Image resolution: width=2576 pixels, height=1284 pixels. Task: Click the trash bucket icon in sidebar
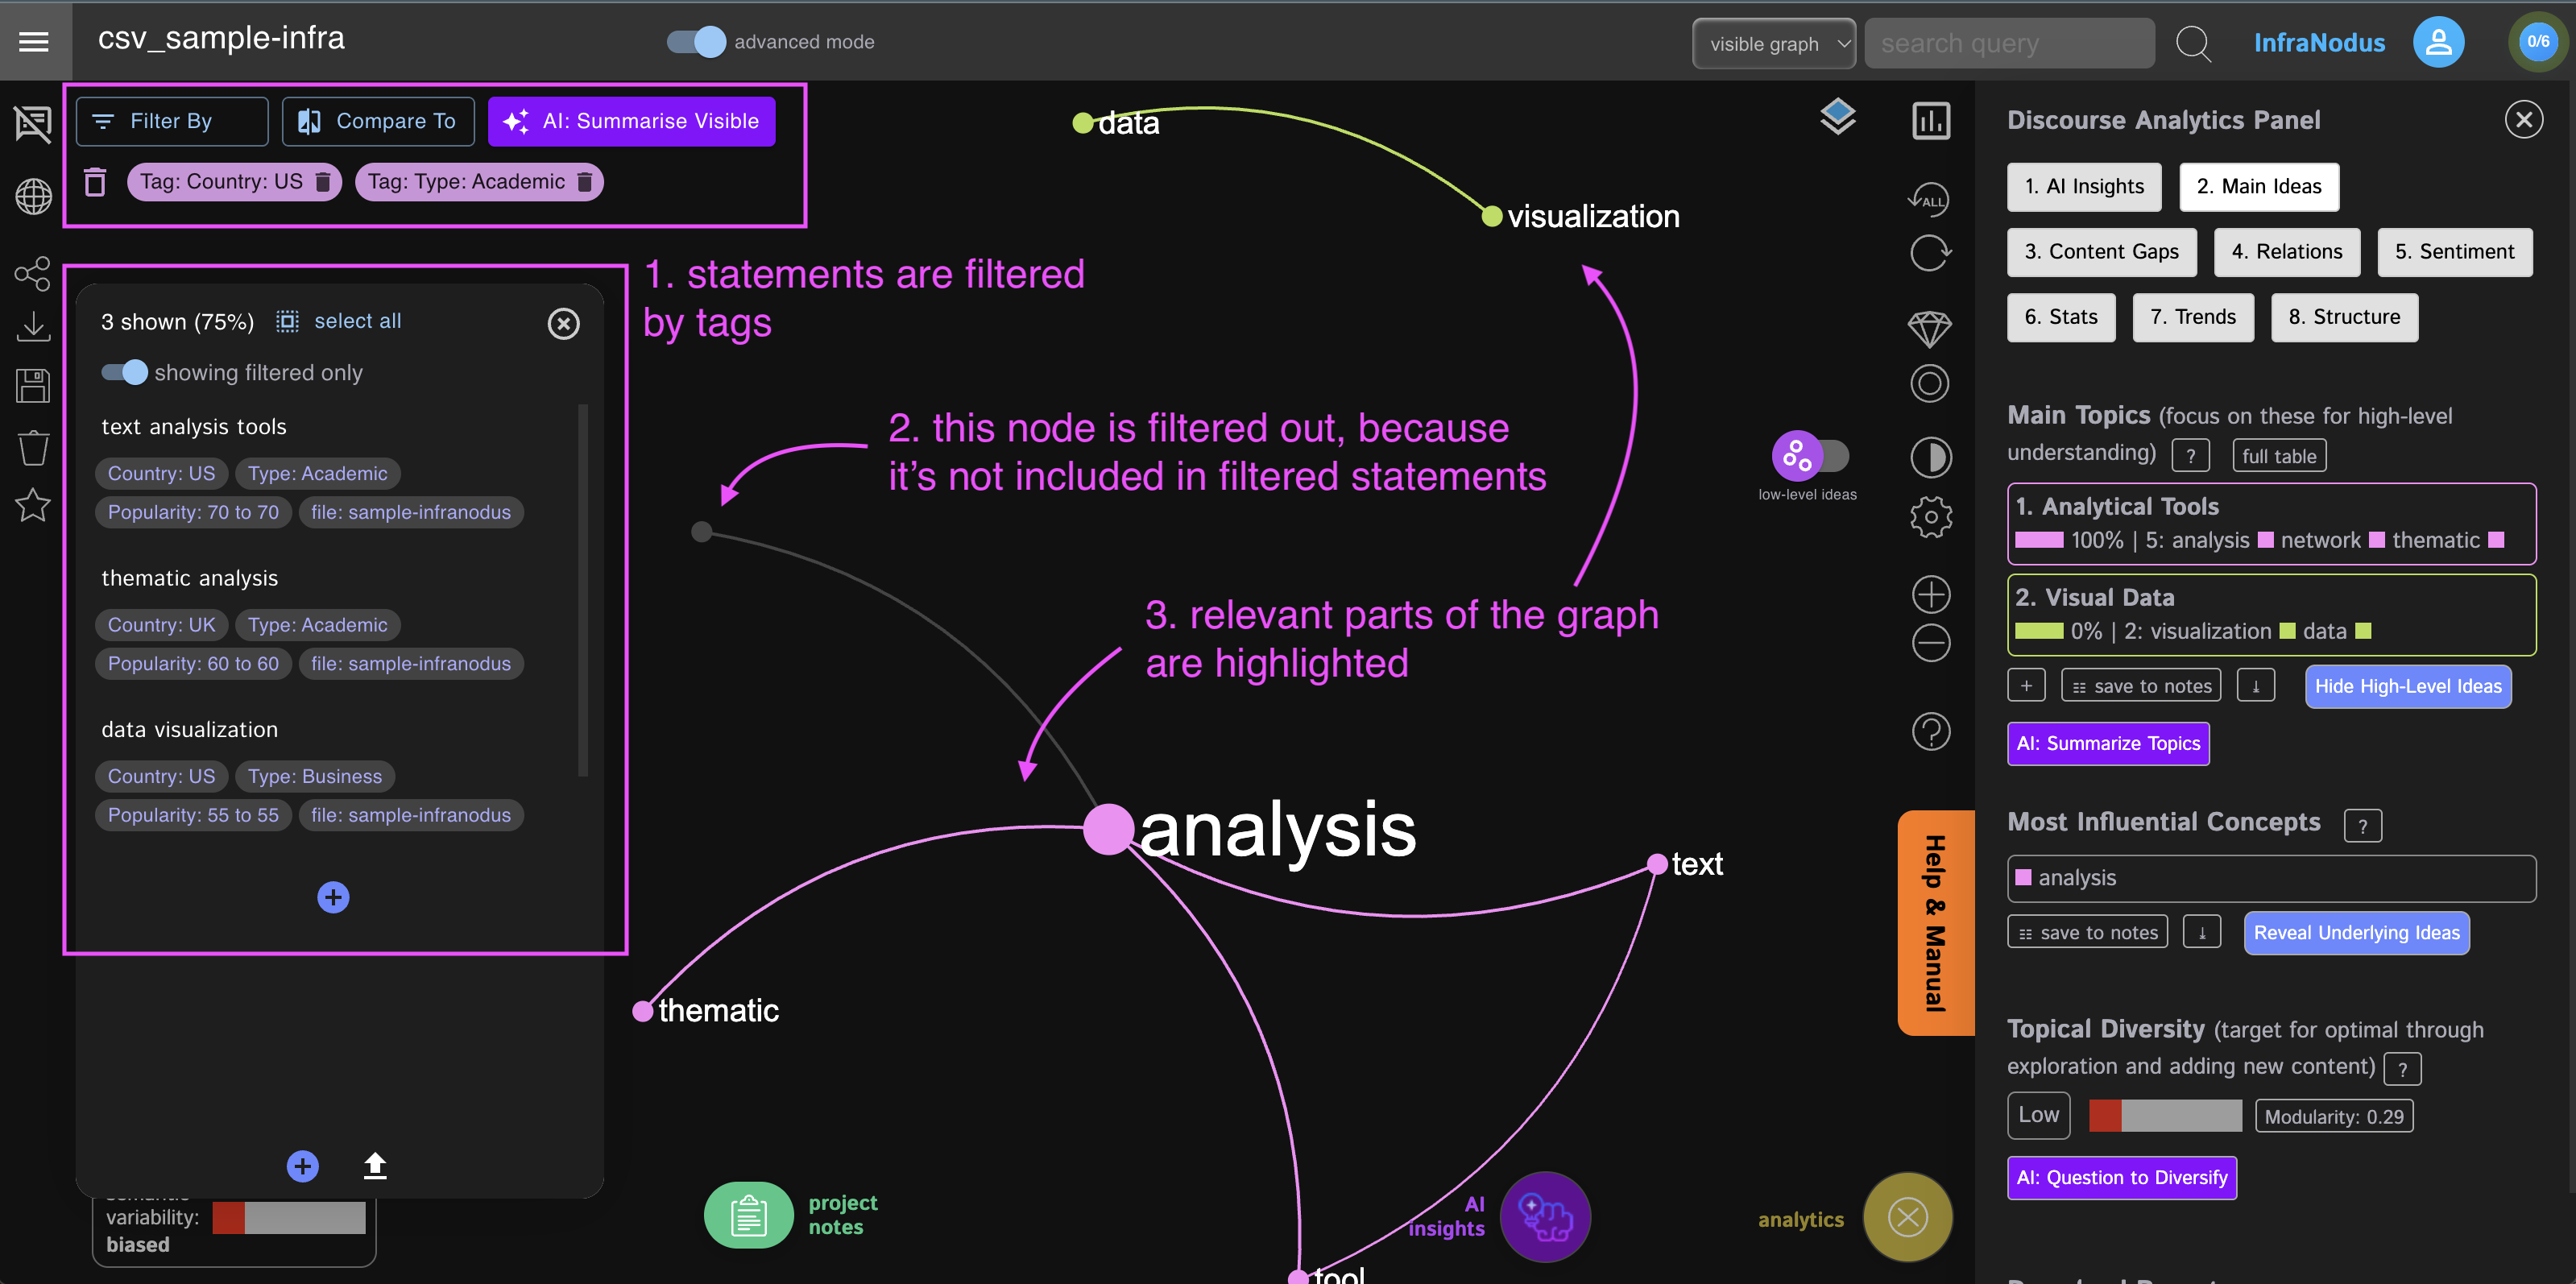33,446
